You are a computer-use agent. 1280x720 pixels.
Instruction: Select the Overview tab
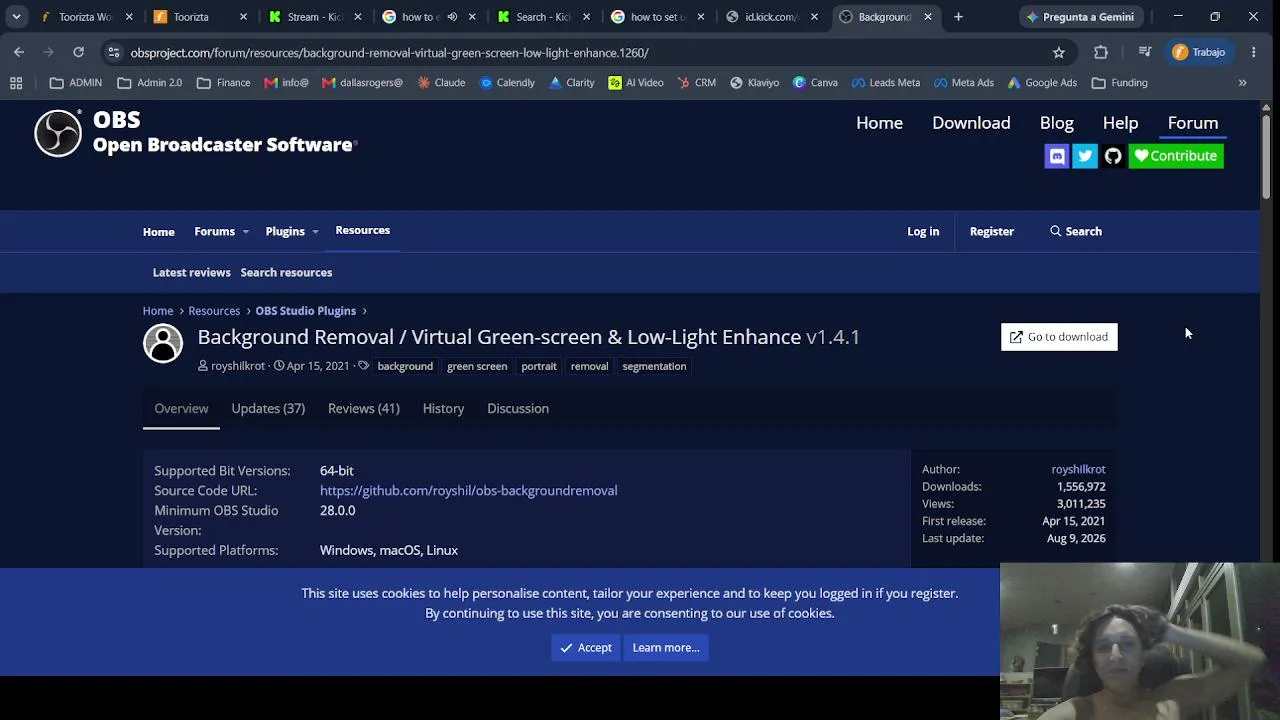(x=181, y=408)
